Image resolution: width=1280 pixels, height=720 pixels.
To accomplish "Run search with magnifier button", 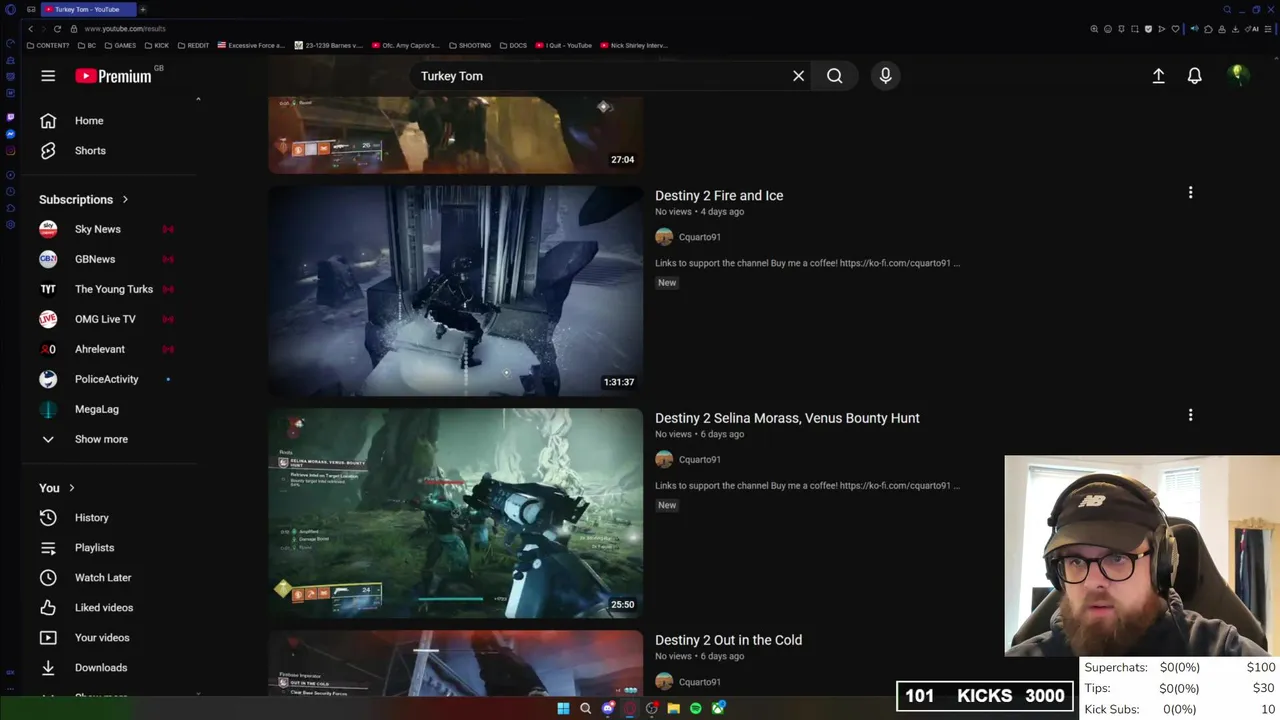I will click(x=835, y=76).
